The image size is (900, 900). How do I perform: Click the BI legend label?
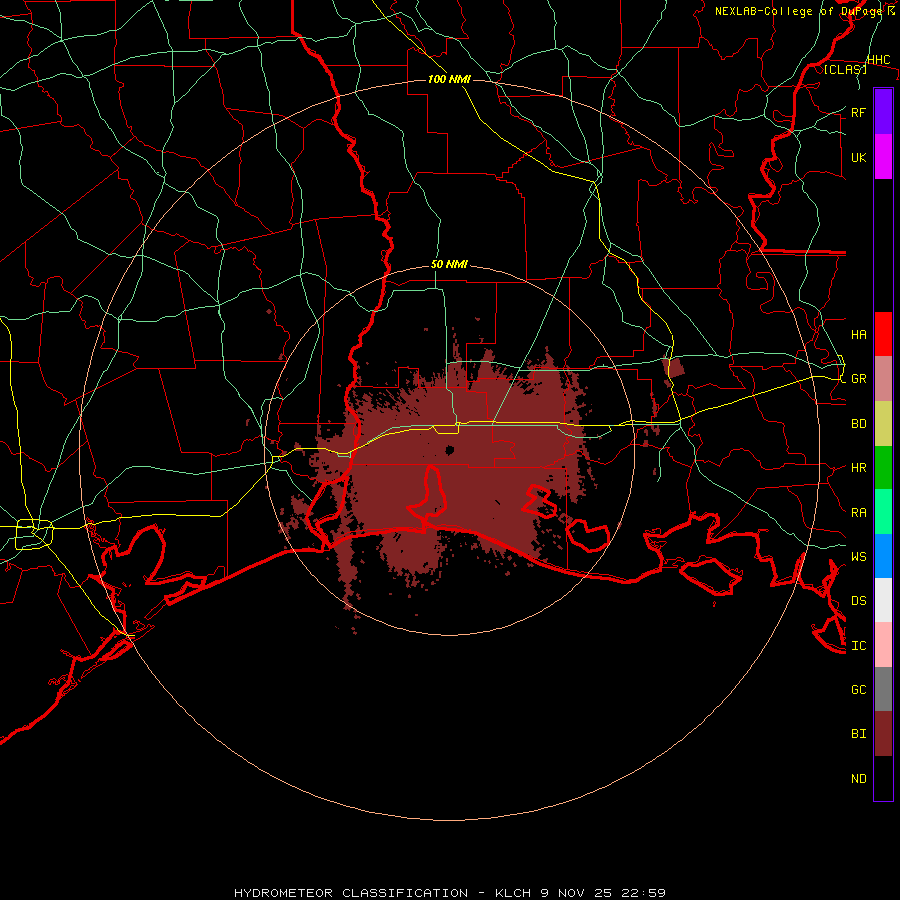point(858,734)
